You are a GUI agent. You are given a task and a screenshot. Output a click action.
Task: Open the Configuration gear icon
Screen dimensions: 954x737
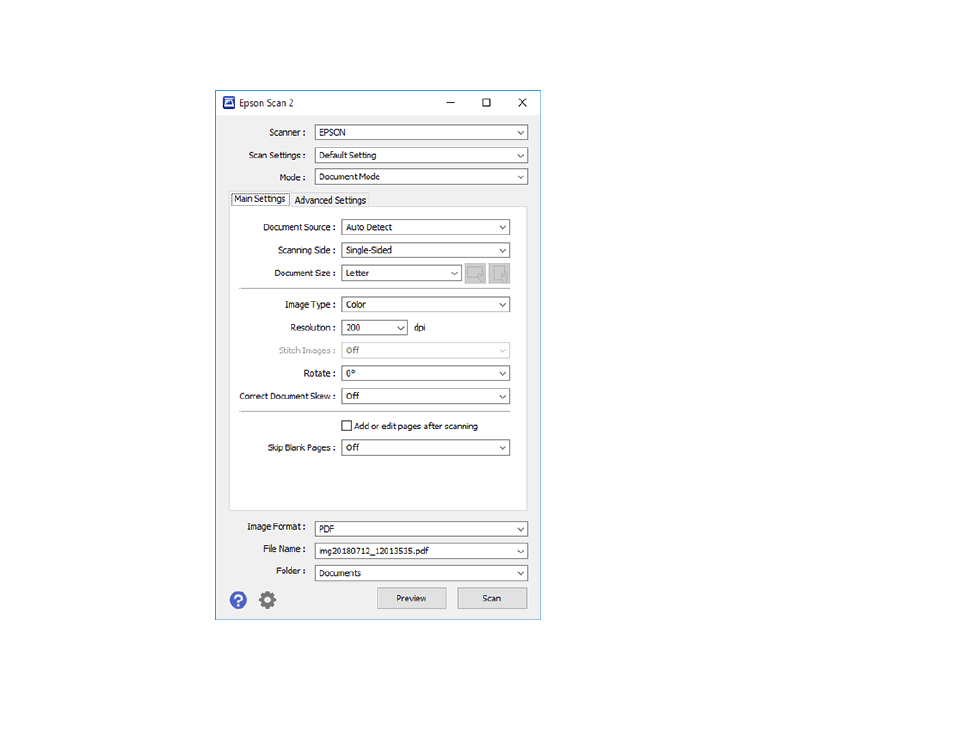coord(267,600)
